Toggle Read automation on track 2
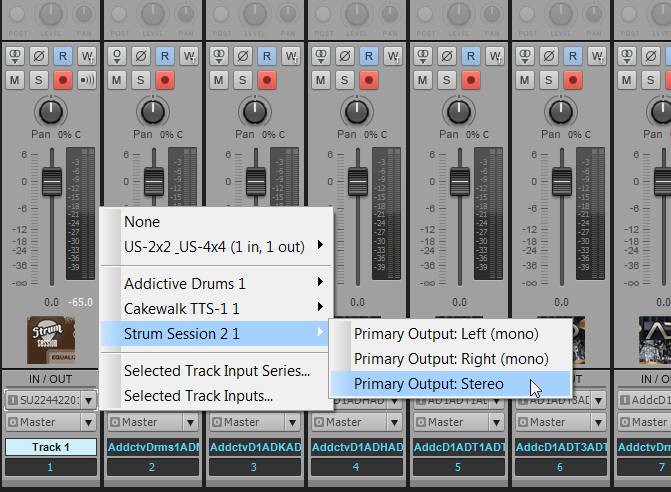 point(165,56)
